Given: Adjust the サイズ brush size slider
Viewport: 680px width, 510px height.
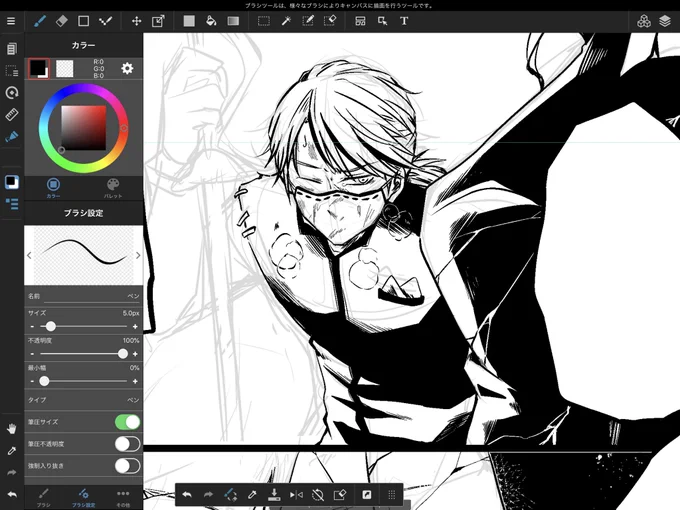Looking at the screenshot, I should 83,326.
